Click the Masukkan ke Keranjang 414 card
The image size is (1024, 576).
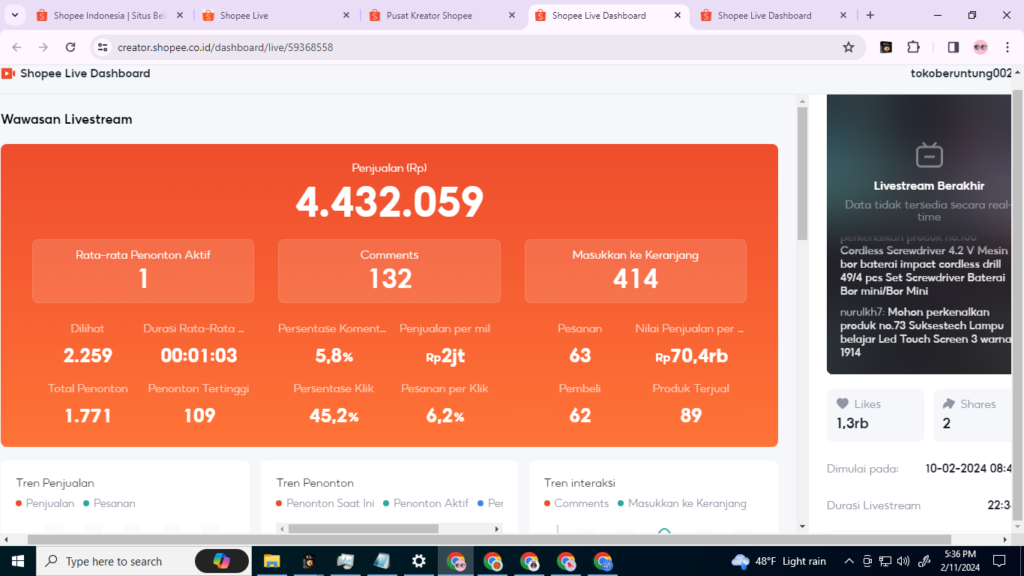click(x=635, y=270)
